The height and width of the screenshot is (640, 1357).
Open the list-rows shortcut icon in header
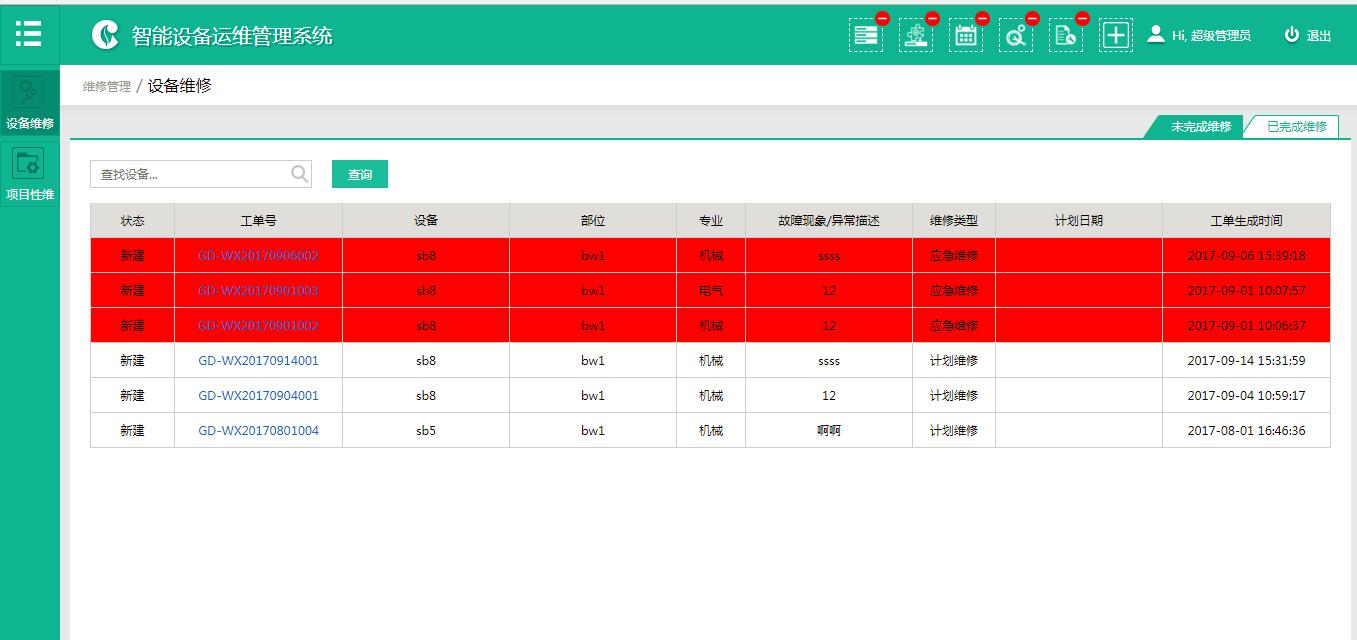(866, 35)
